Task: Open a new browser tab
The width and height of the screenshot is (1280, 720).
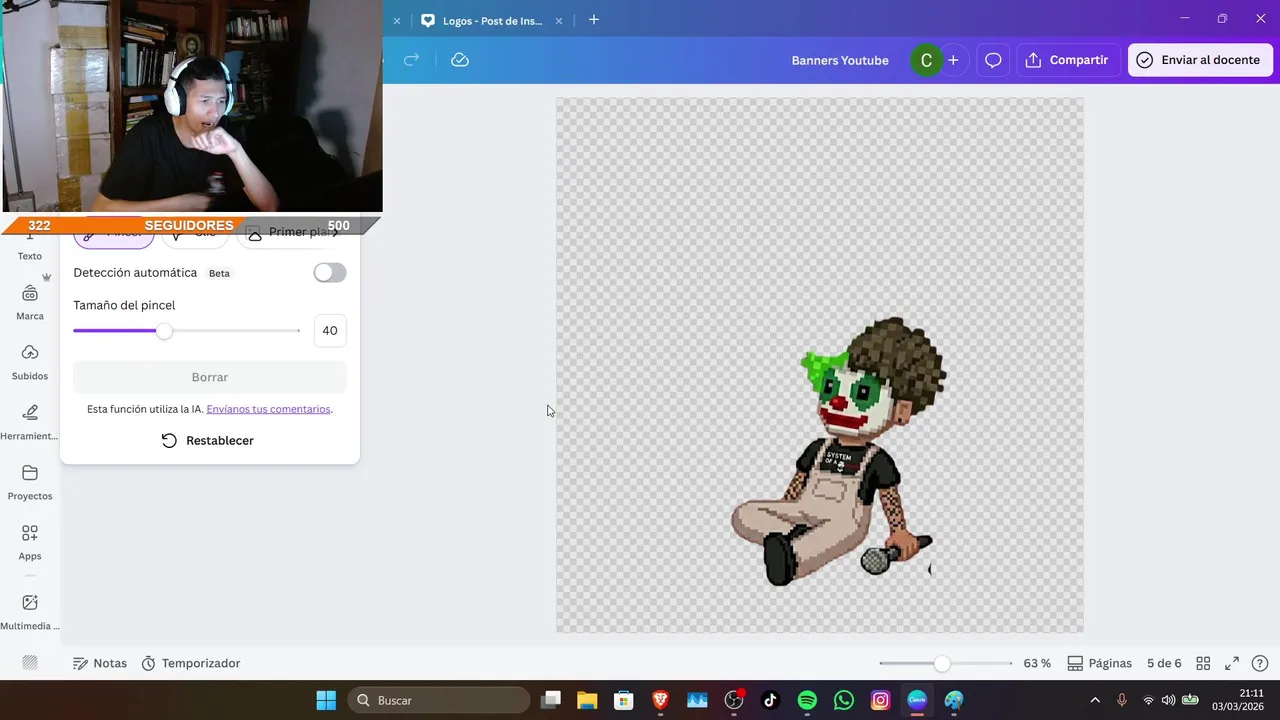Action: 594,20
